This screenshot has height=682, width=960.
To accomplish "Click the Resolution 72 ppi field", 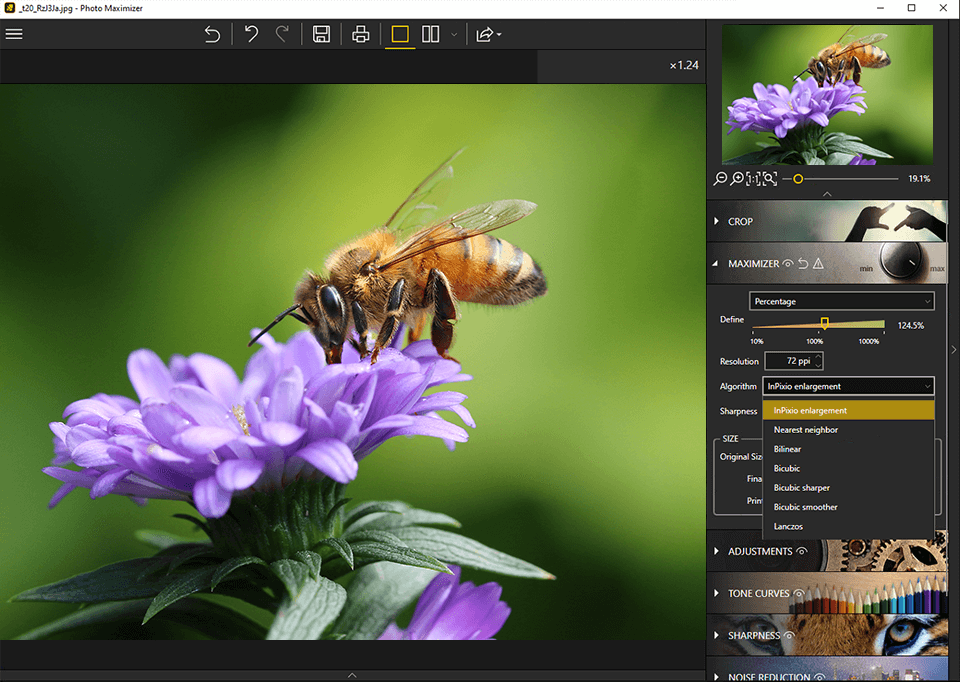I will tap(791, 361).
